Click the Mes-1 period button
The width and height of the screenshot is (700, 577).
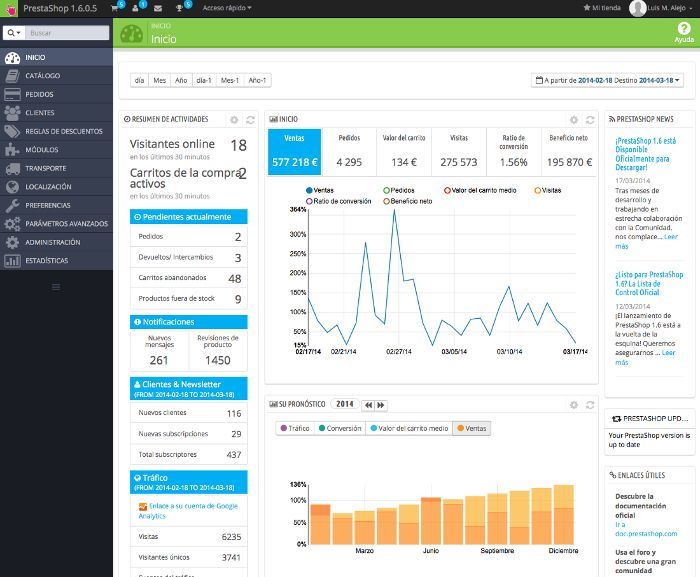tap(230, 80)
